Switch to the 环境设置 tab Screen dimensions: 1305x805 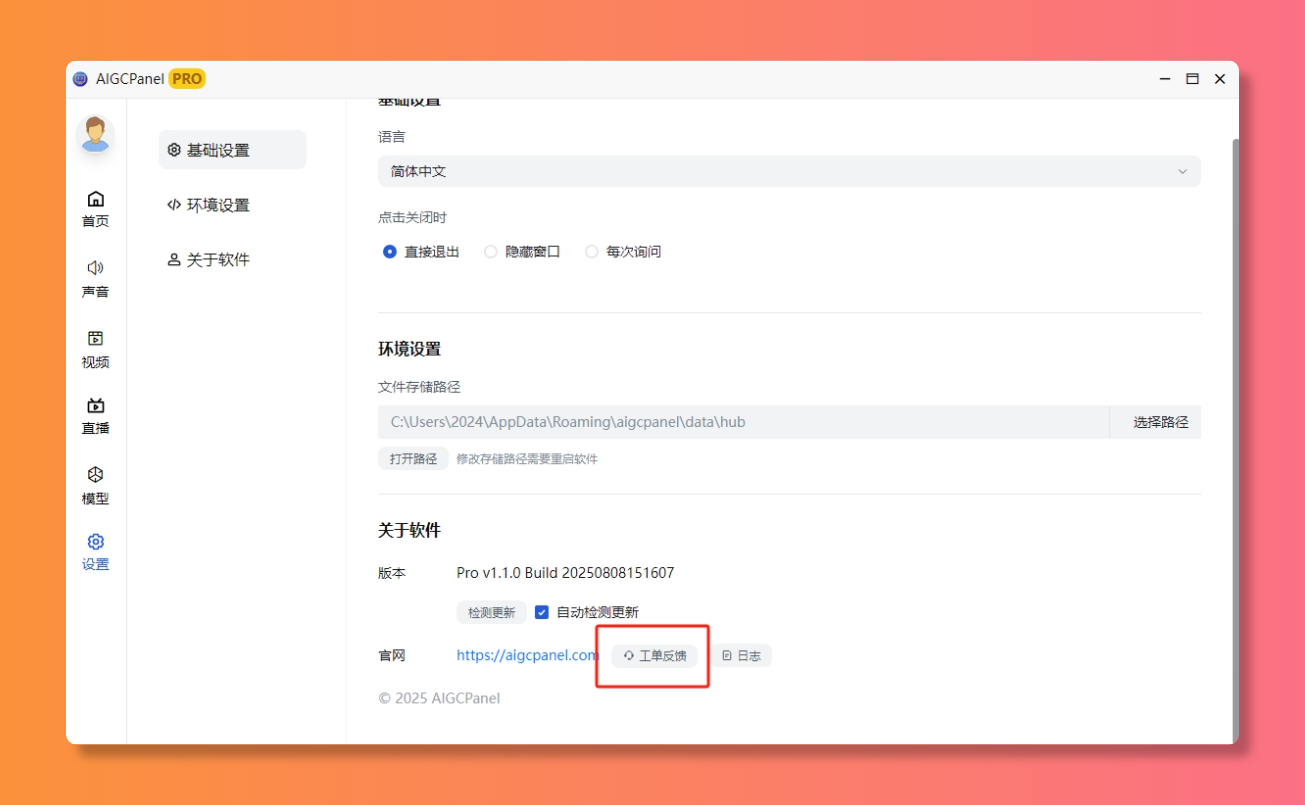tap(232, 205)
